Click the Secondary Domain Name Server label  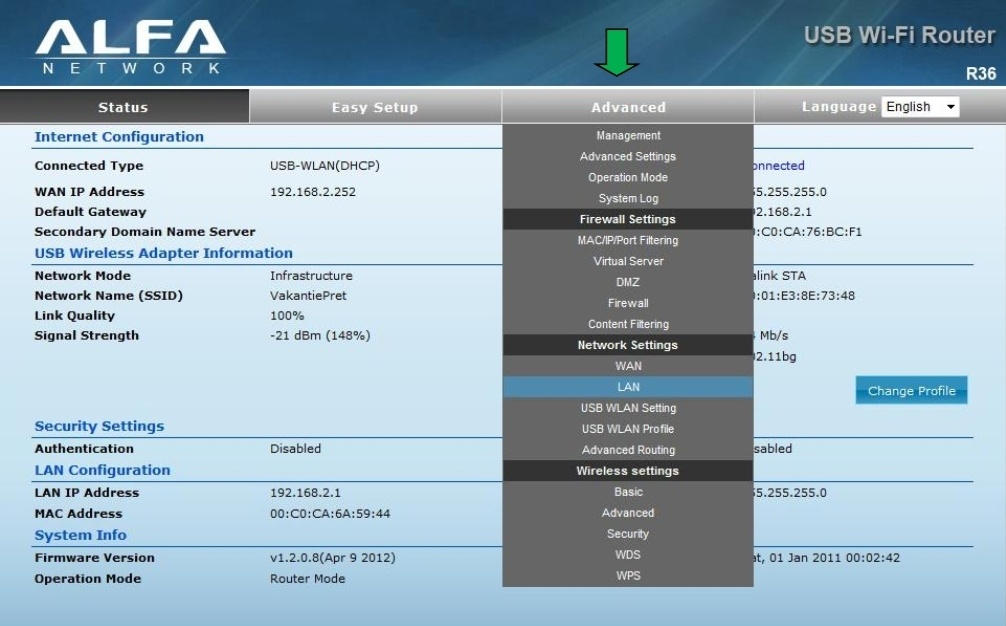click(145, 232)
